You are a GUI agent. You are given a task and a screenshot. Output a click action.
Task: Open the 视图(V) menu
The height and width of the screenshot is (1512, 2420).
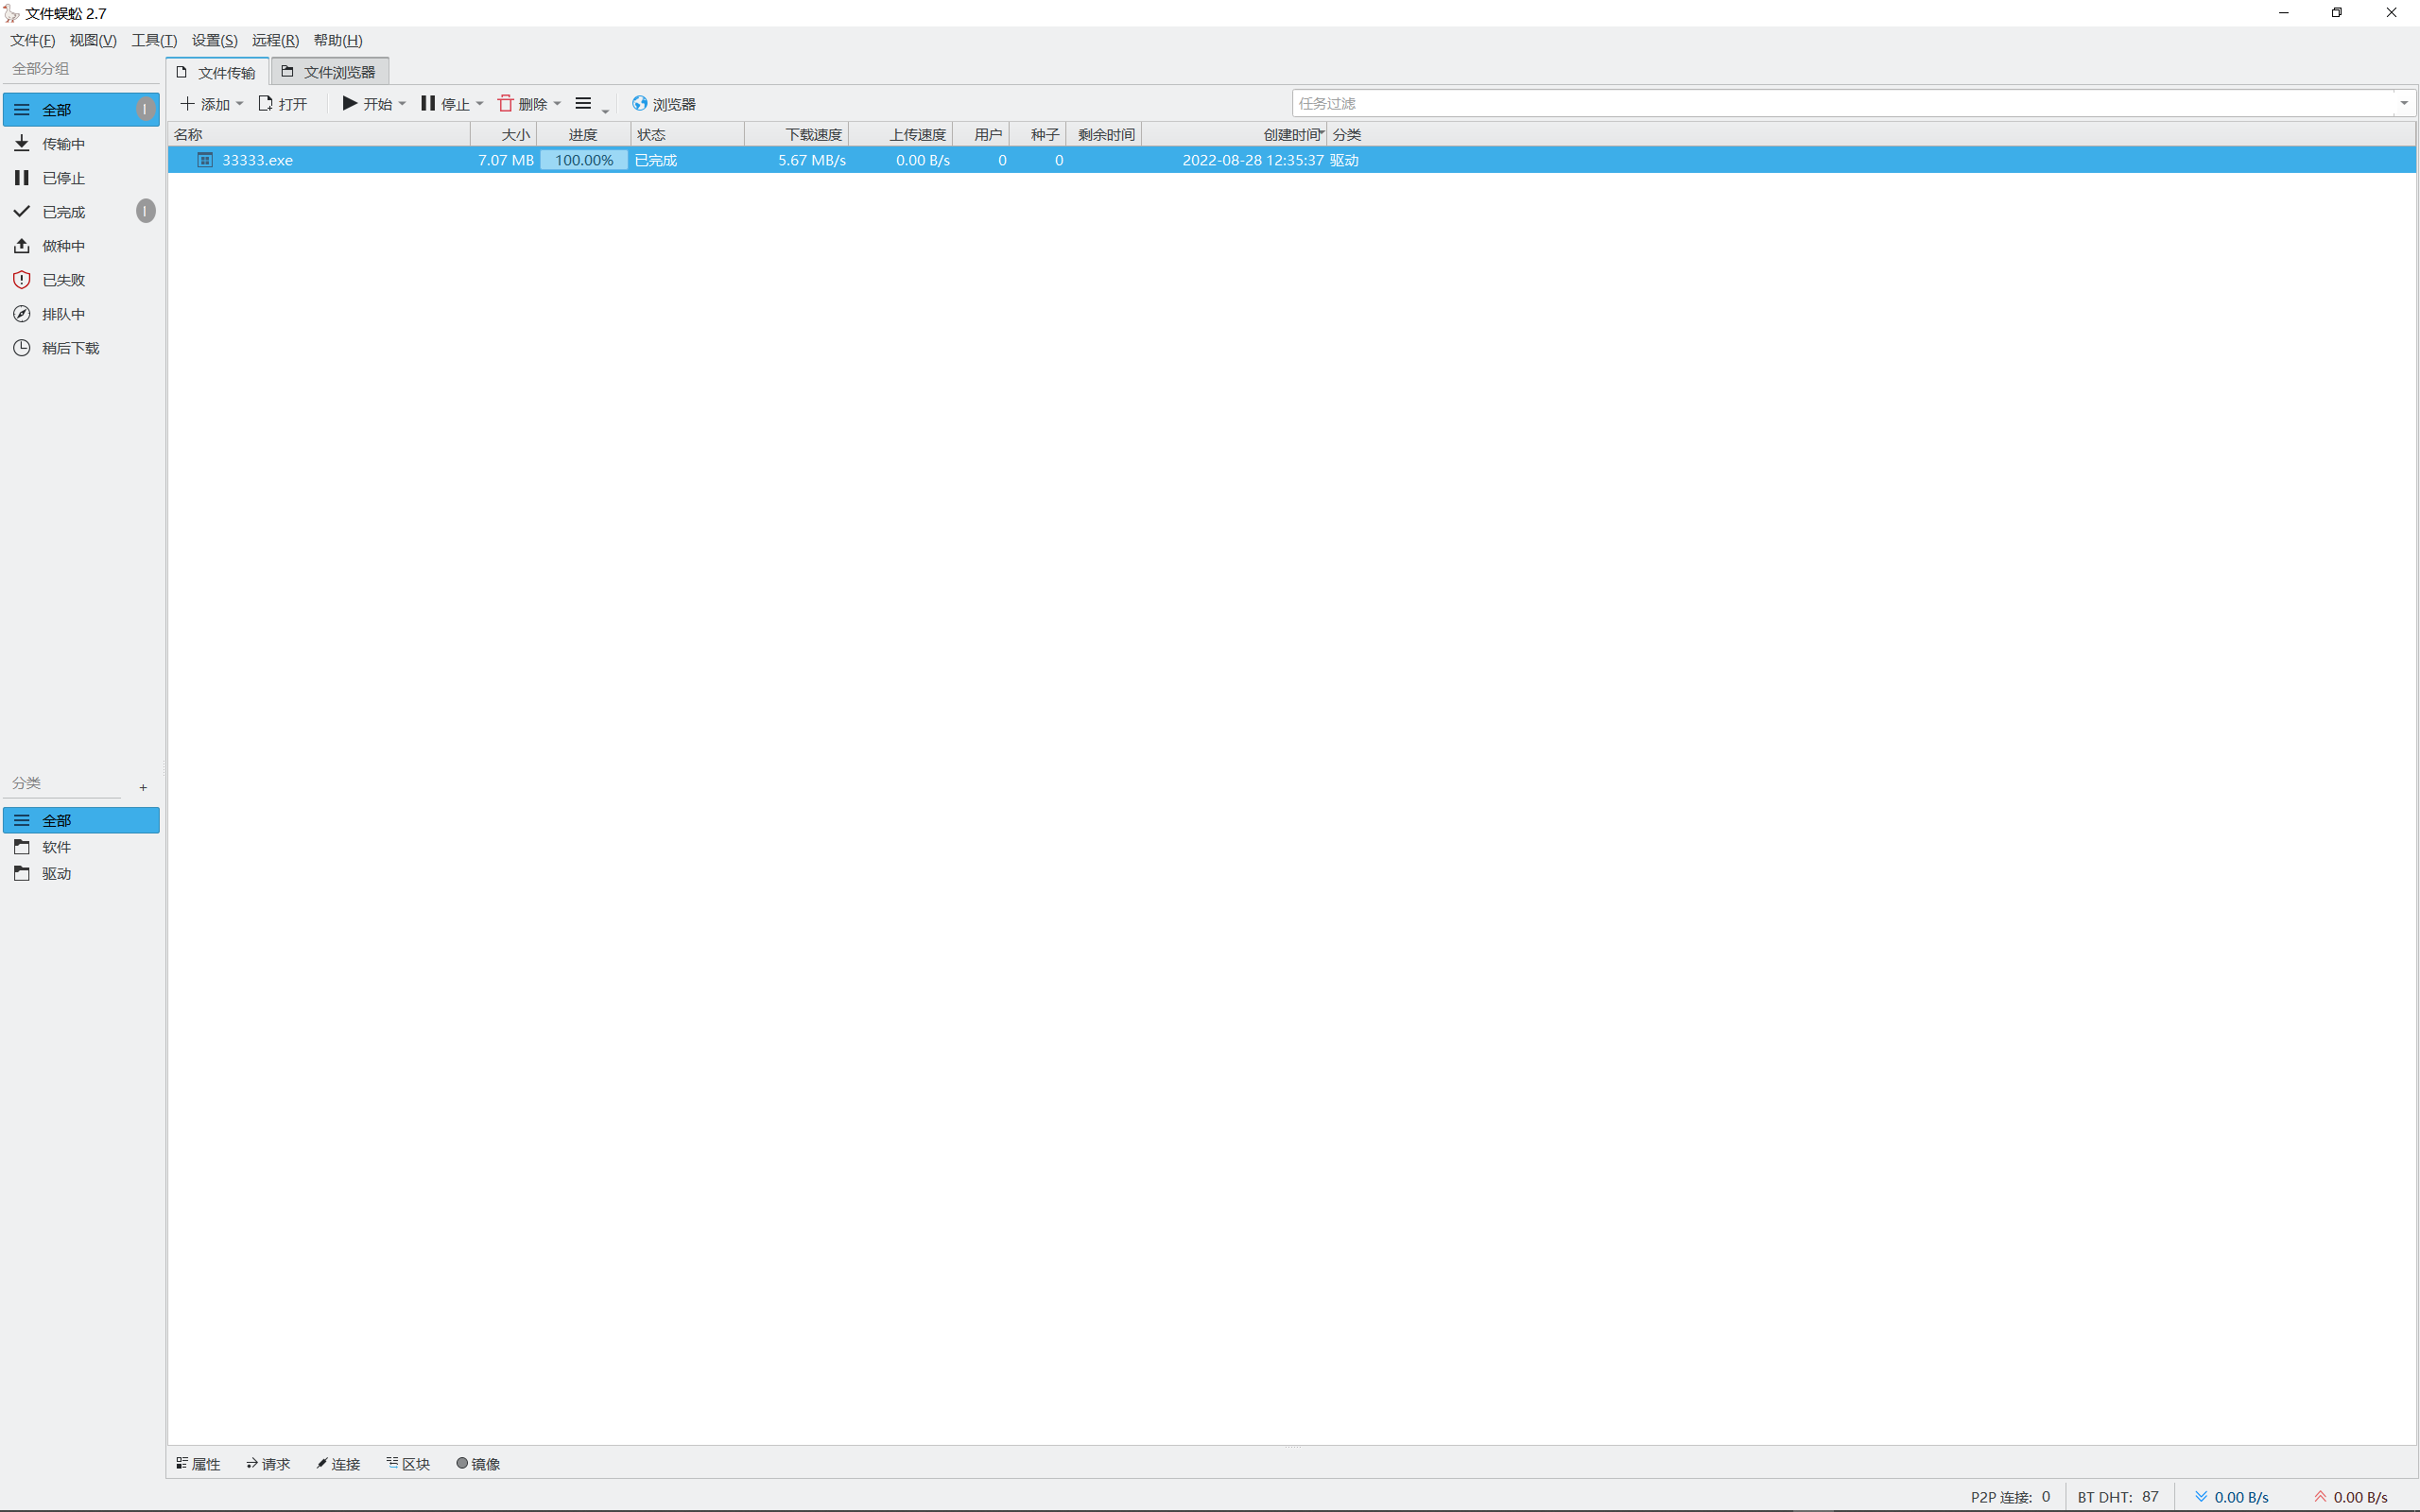93,40
